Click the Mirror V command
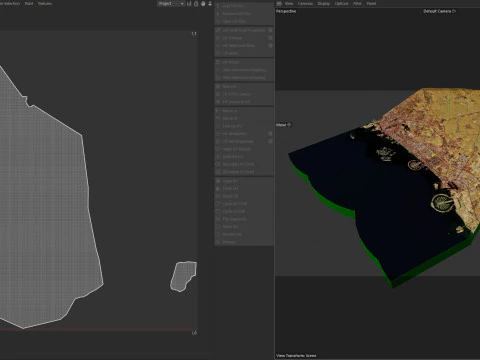Screen dimensions: 480x360 [244, 118]
